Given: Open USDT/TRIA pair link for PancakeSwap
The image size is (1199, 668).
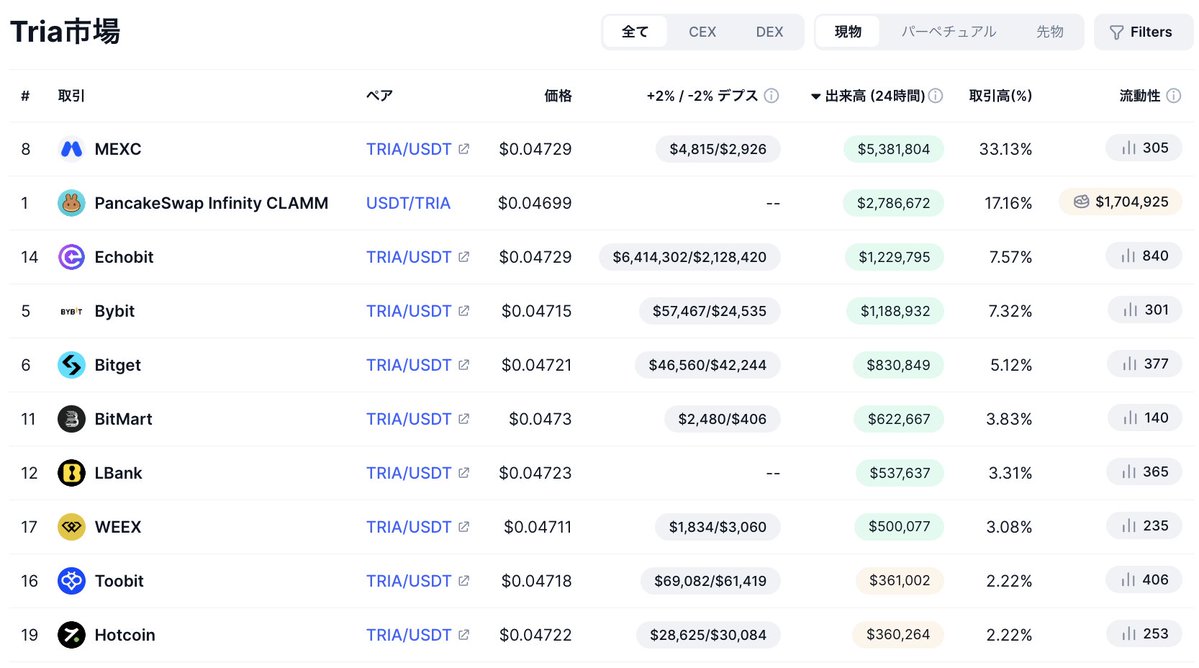Looking at the screenshot, I should click(x=408, y=203).
